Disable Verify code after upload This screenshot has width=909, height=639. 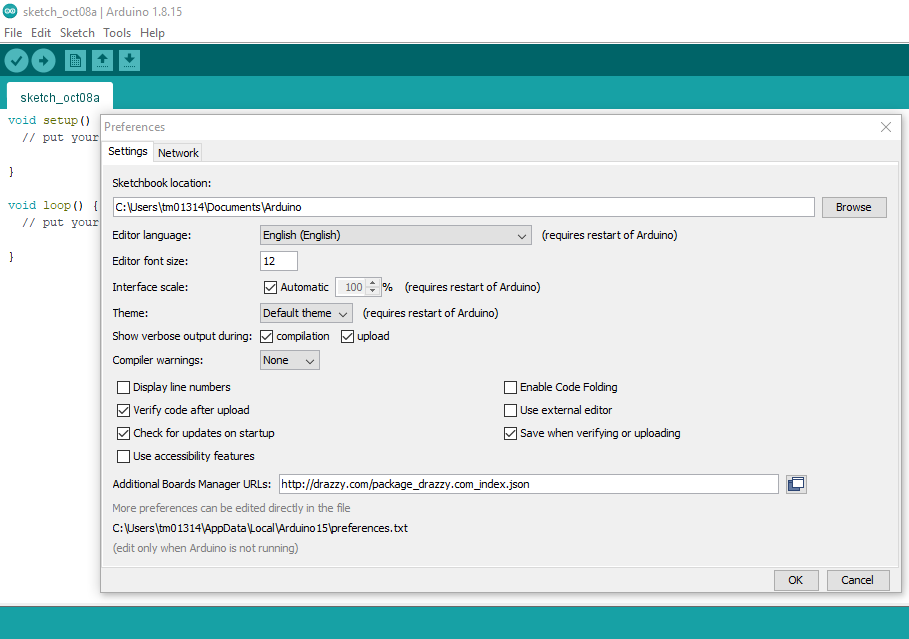(123, 411)
